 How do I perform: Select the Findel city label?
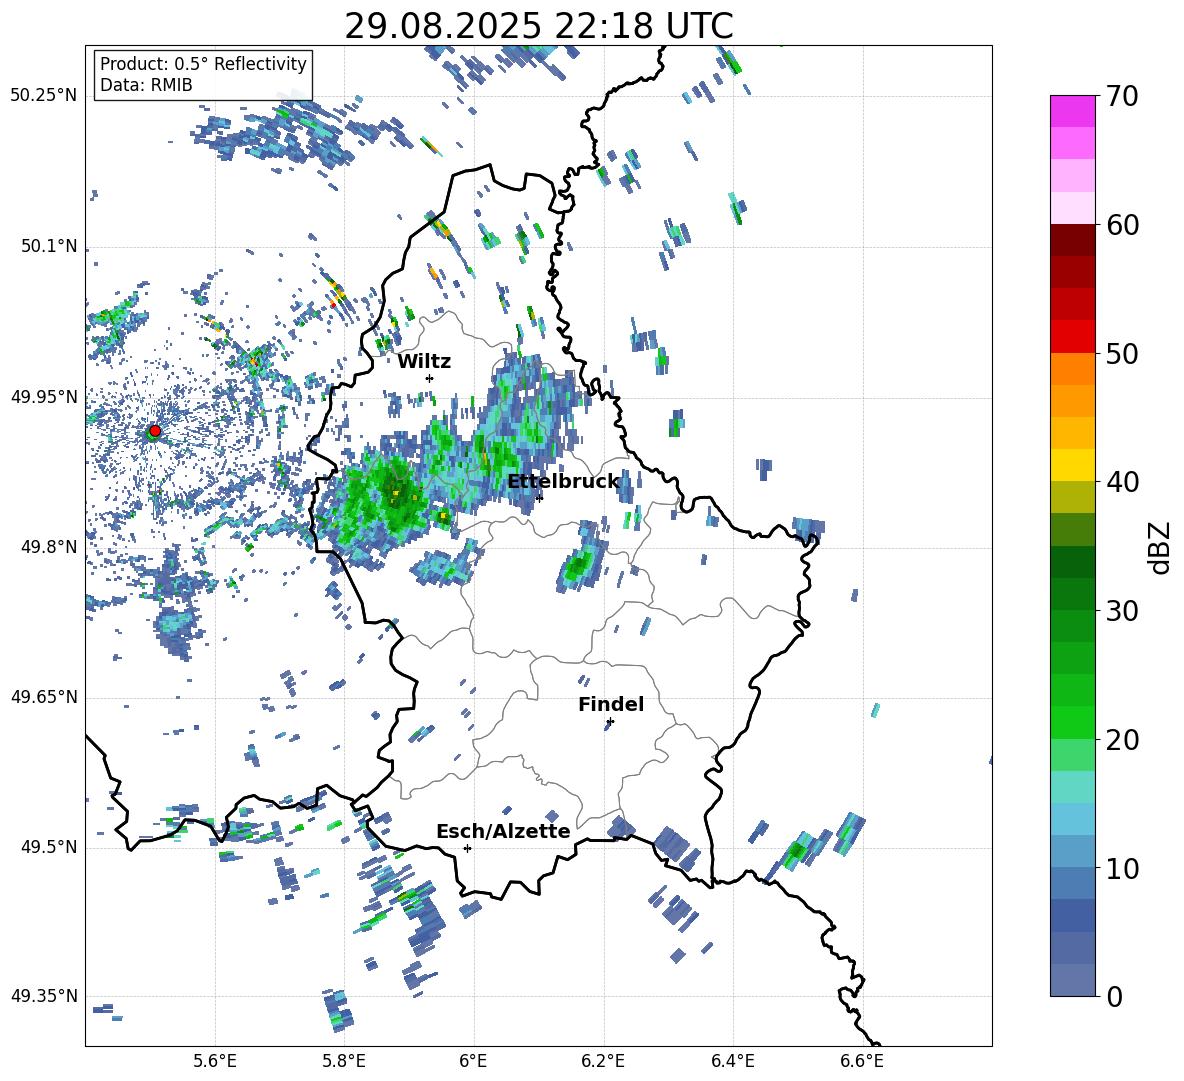(611, 704)
